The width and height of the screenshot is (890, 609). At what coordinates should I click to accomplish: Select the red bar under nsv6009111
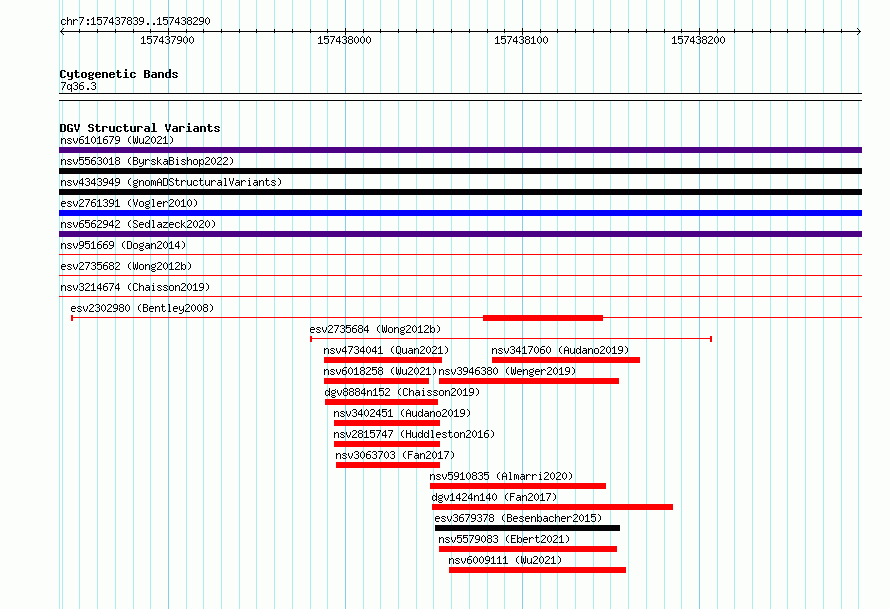coord(538,570)
